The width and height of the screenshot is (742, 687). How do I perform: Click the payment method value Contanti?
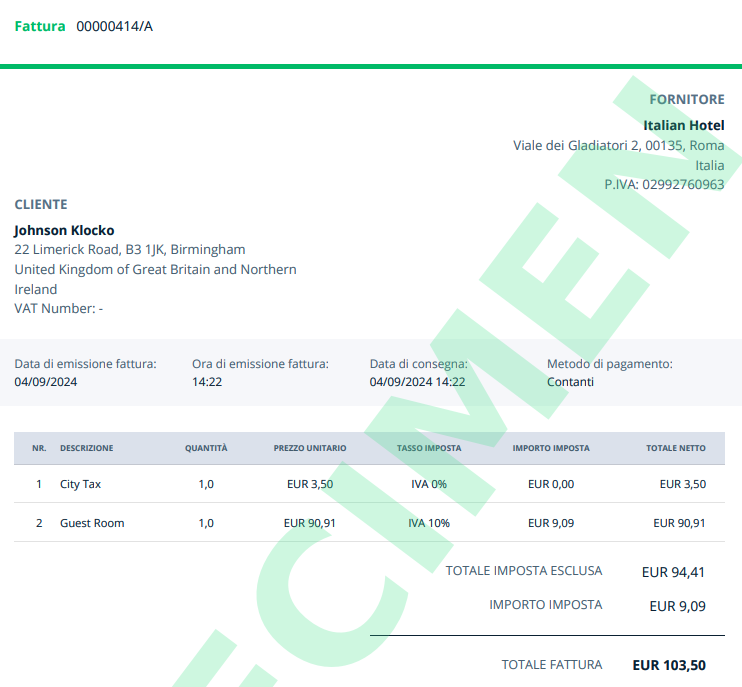pyautogui.click(x=570, y=382)
